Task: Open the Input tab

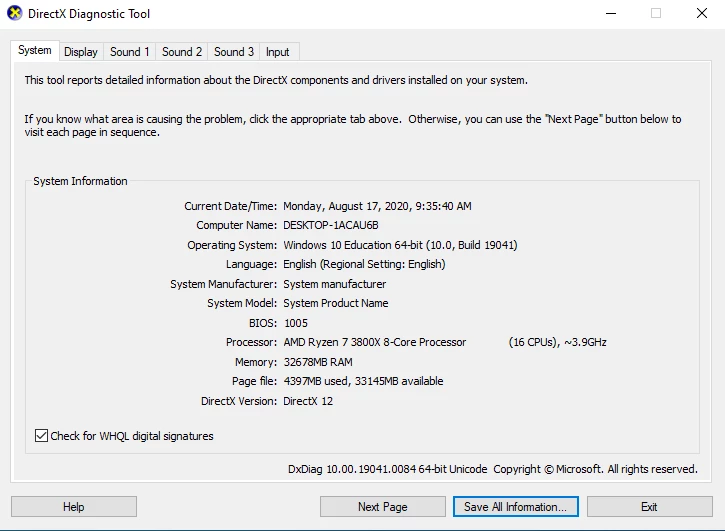Action: [277, 52]
